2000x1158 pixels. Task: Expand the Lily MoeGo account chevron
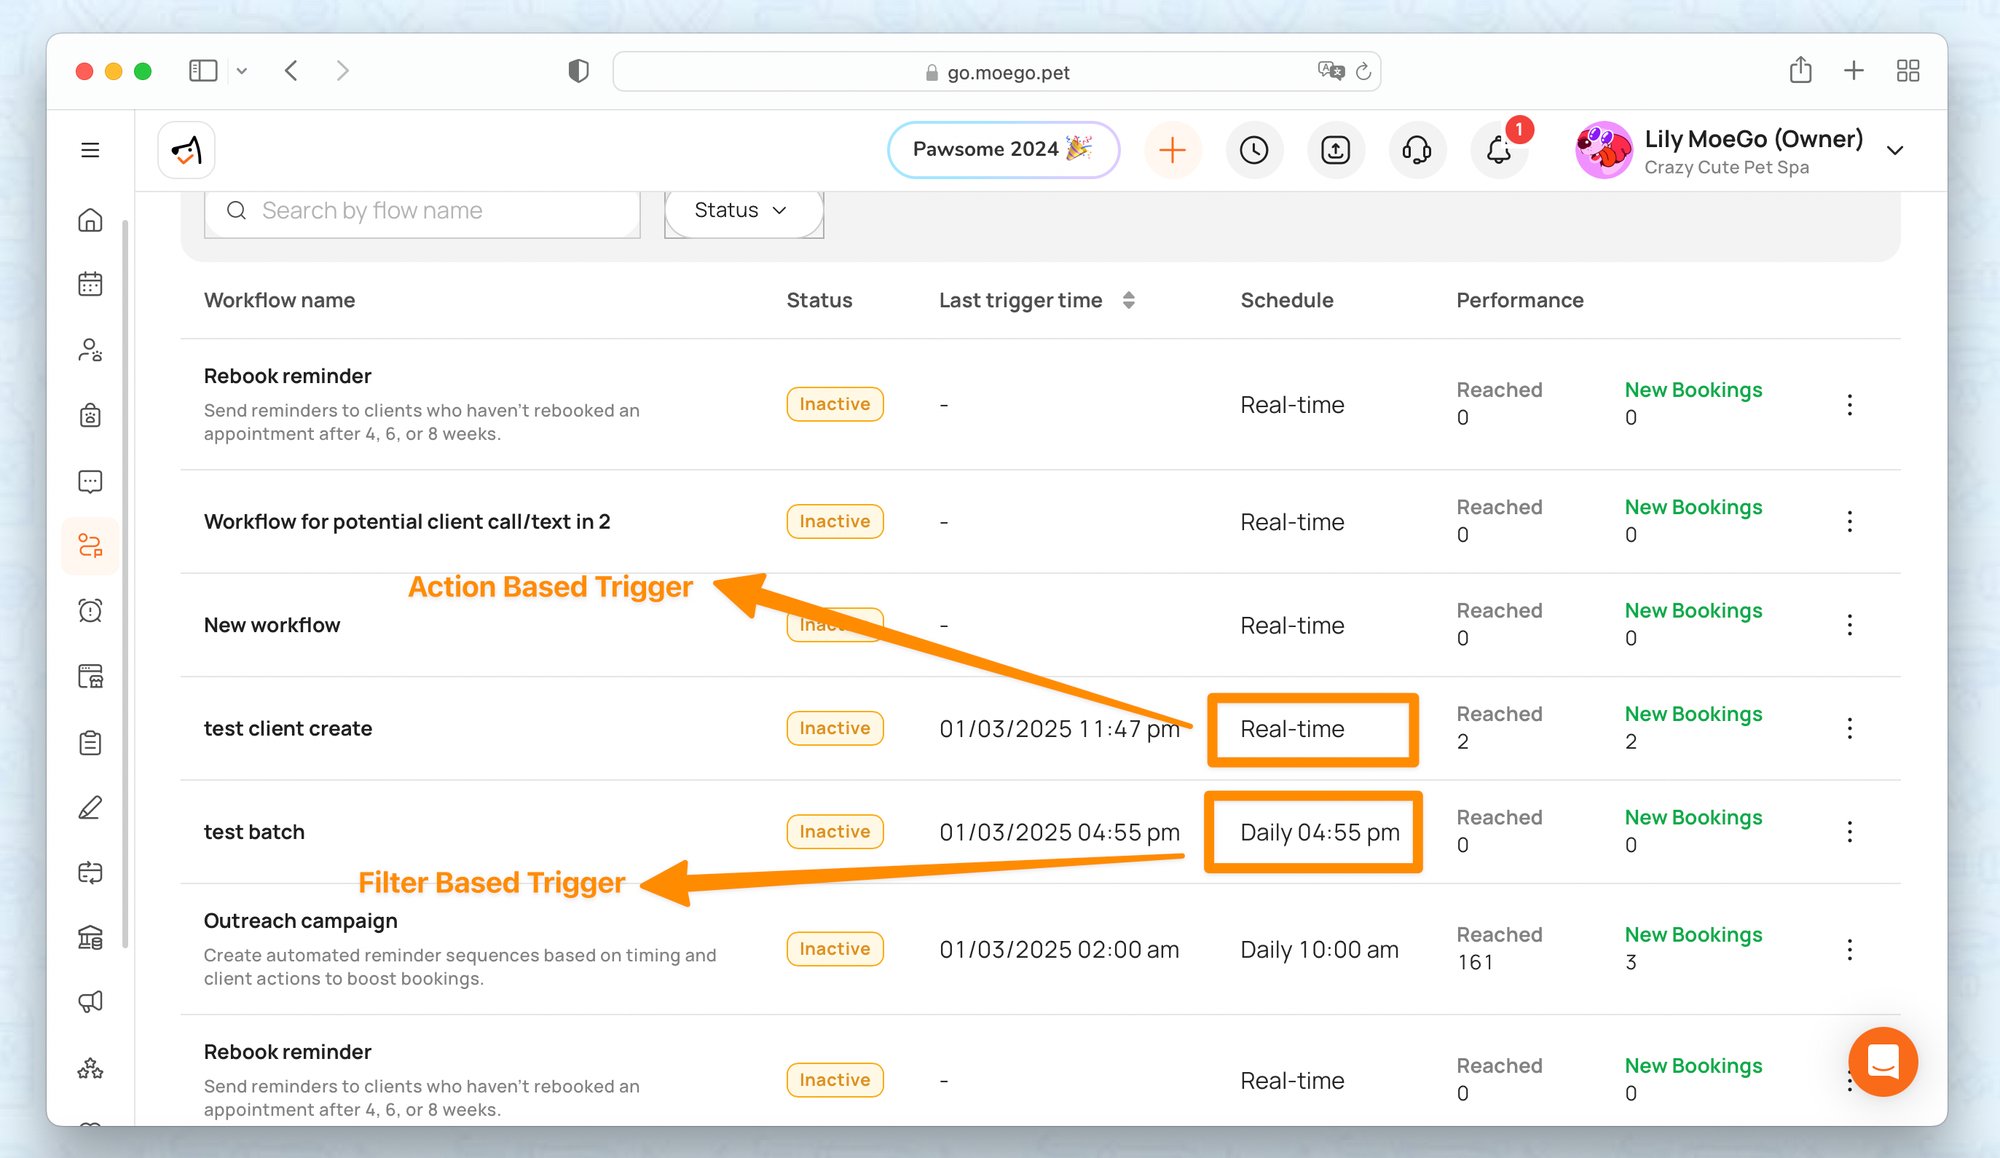[x=1894, y=151]
